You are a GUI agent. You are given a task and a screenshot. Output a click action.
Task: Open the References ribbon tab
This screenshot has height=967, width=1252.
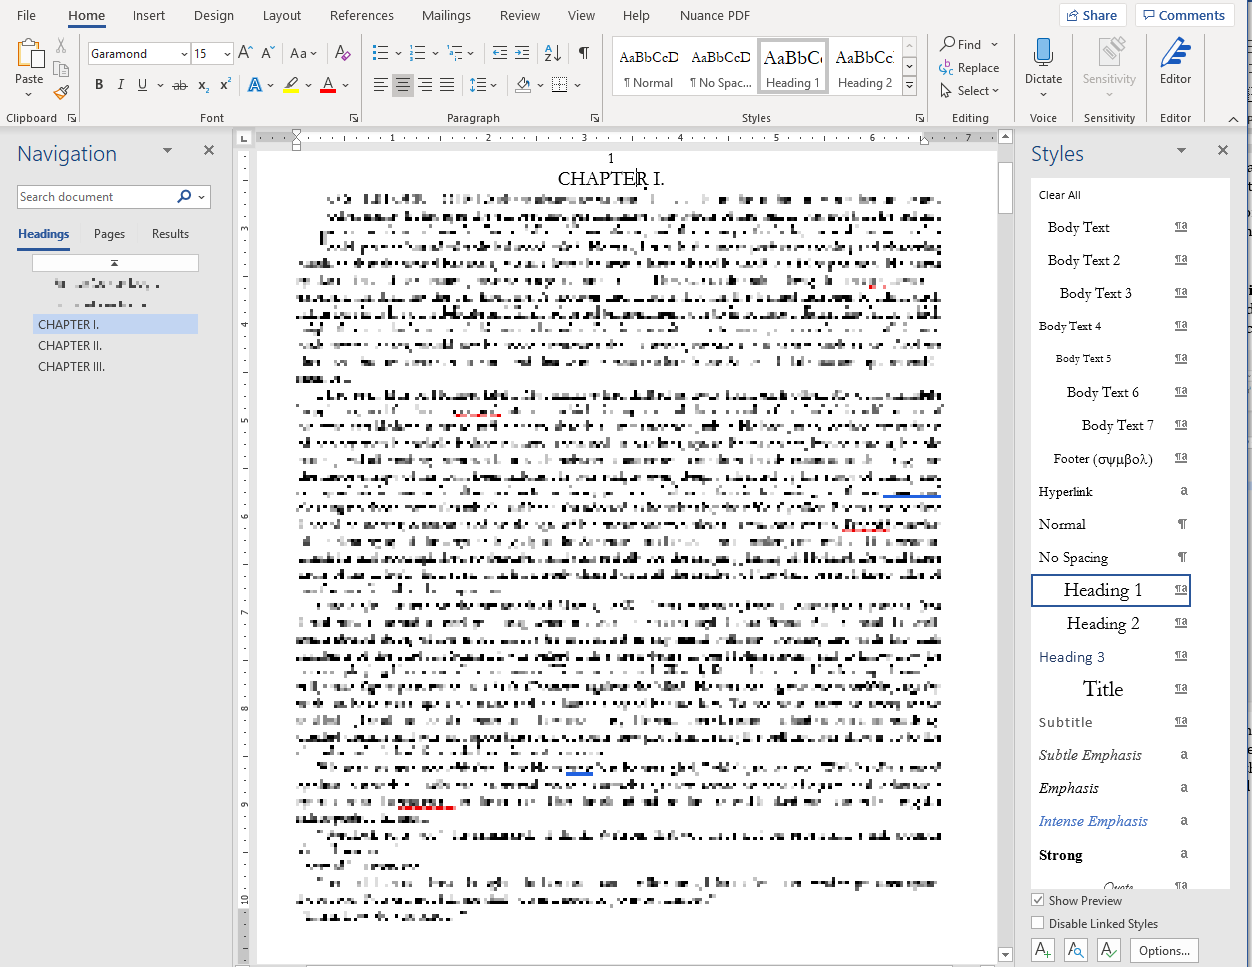pyautogui.click(x=361, y=16)
